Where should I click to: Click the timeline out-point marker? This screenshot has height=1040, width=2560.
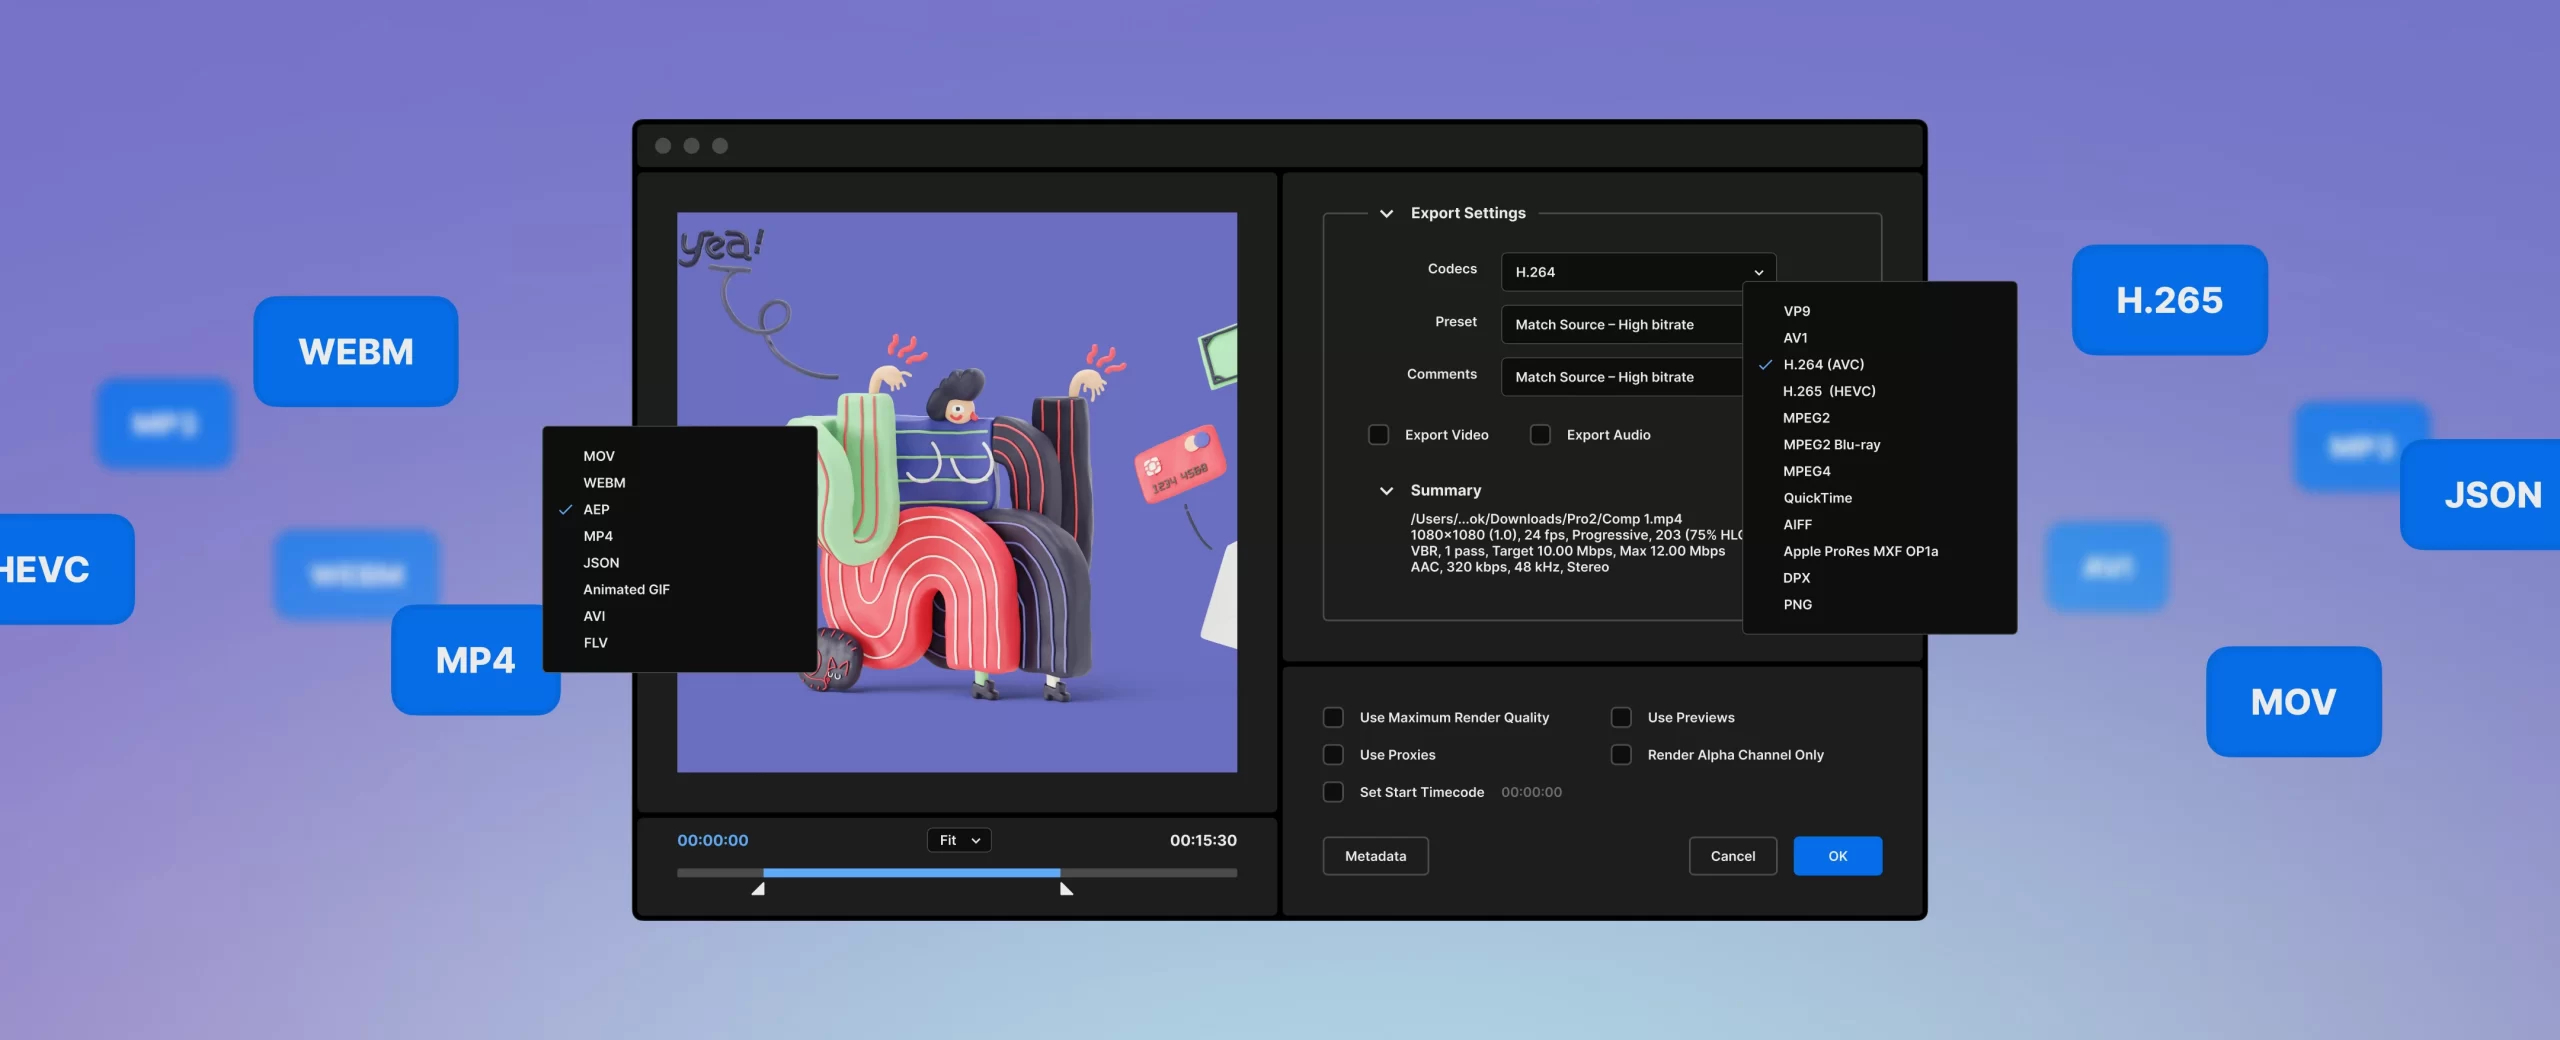pyautogui.click(x=1066, y=888)
